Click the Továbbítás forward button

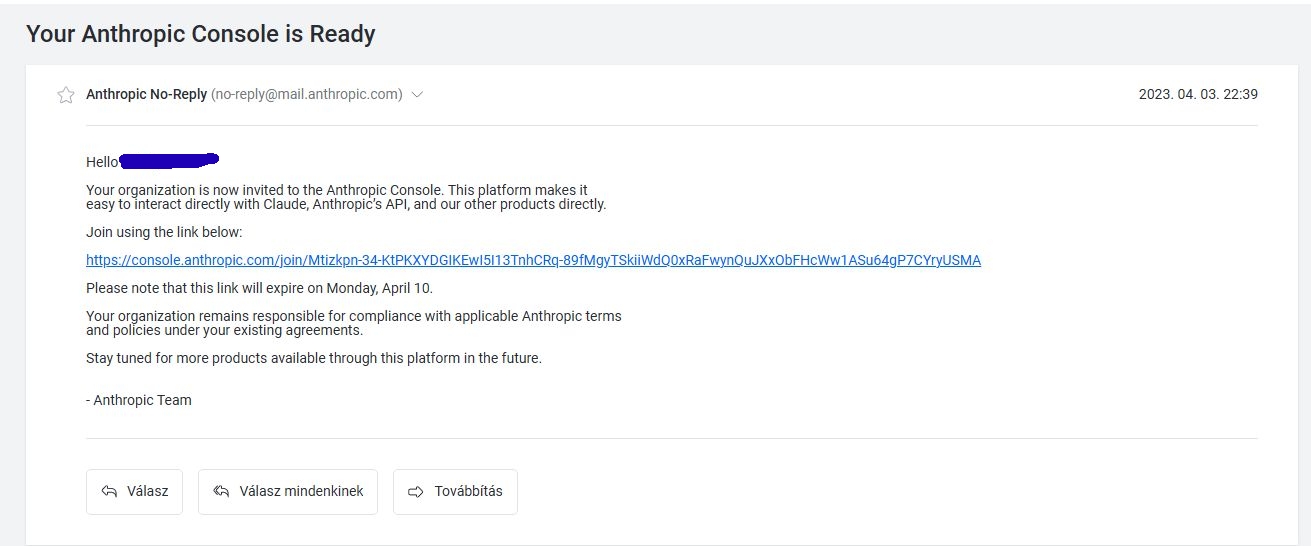point(455,492)
